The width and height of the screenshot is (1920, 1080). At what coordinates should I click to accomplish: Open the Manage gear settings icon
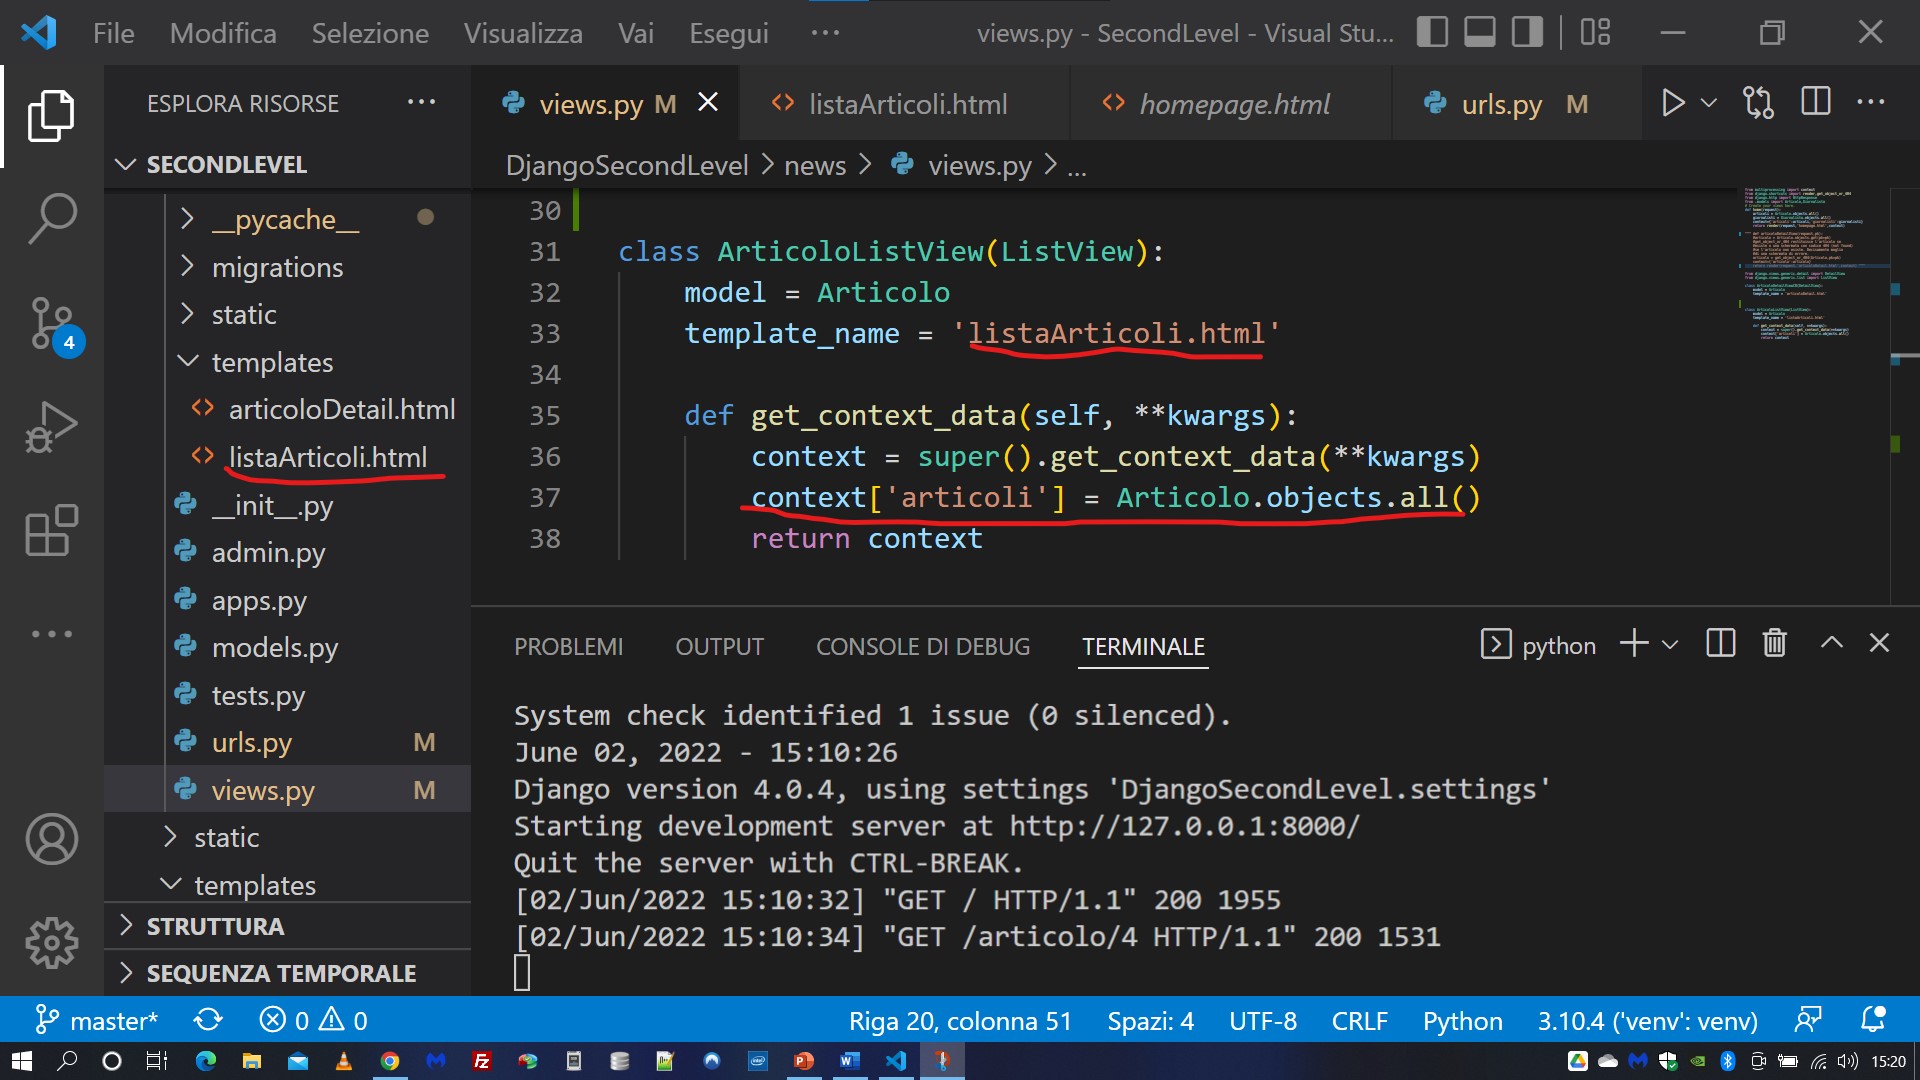point(51,943)
